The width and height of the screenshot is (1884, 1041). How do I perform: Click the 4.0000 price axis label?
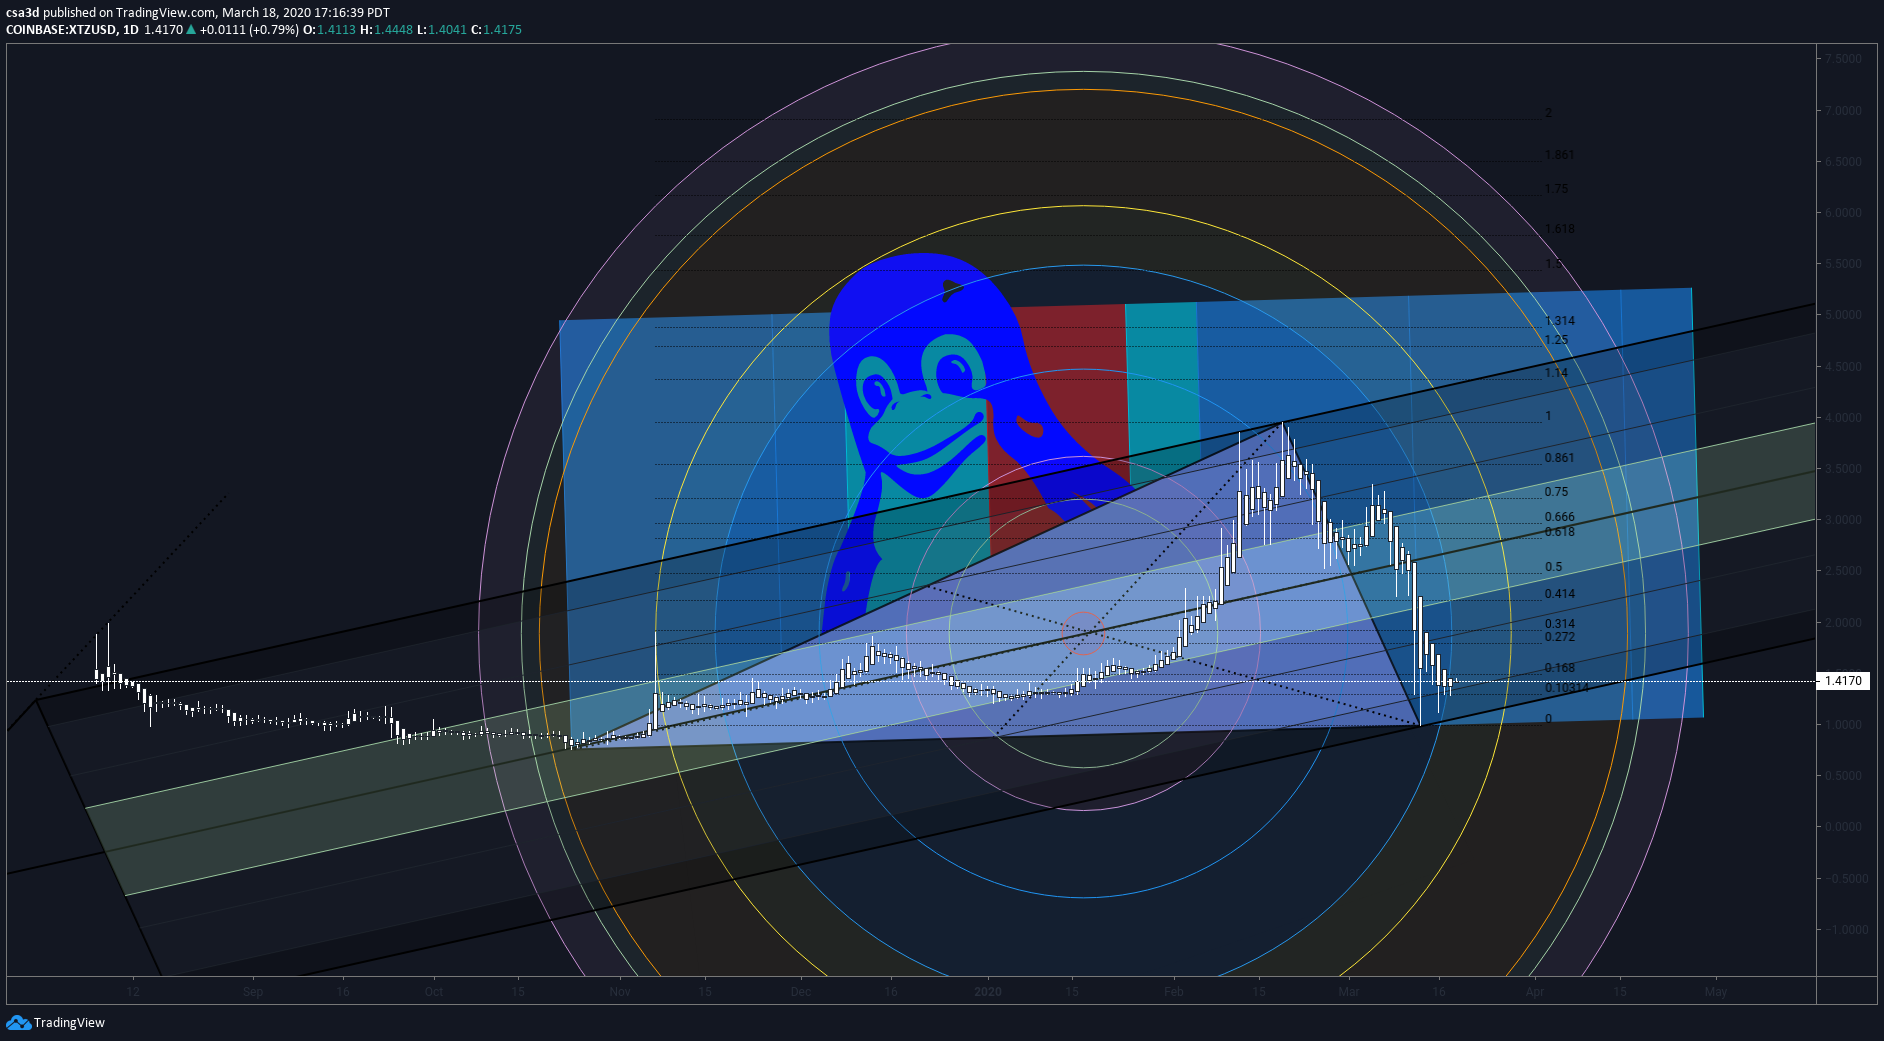[x=1843, y=417]
